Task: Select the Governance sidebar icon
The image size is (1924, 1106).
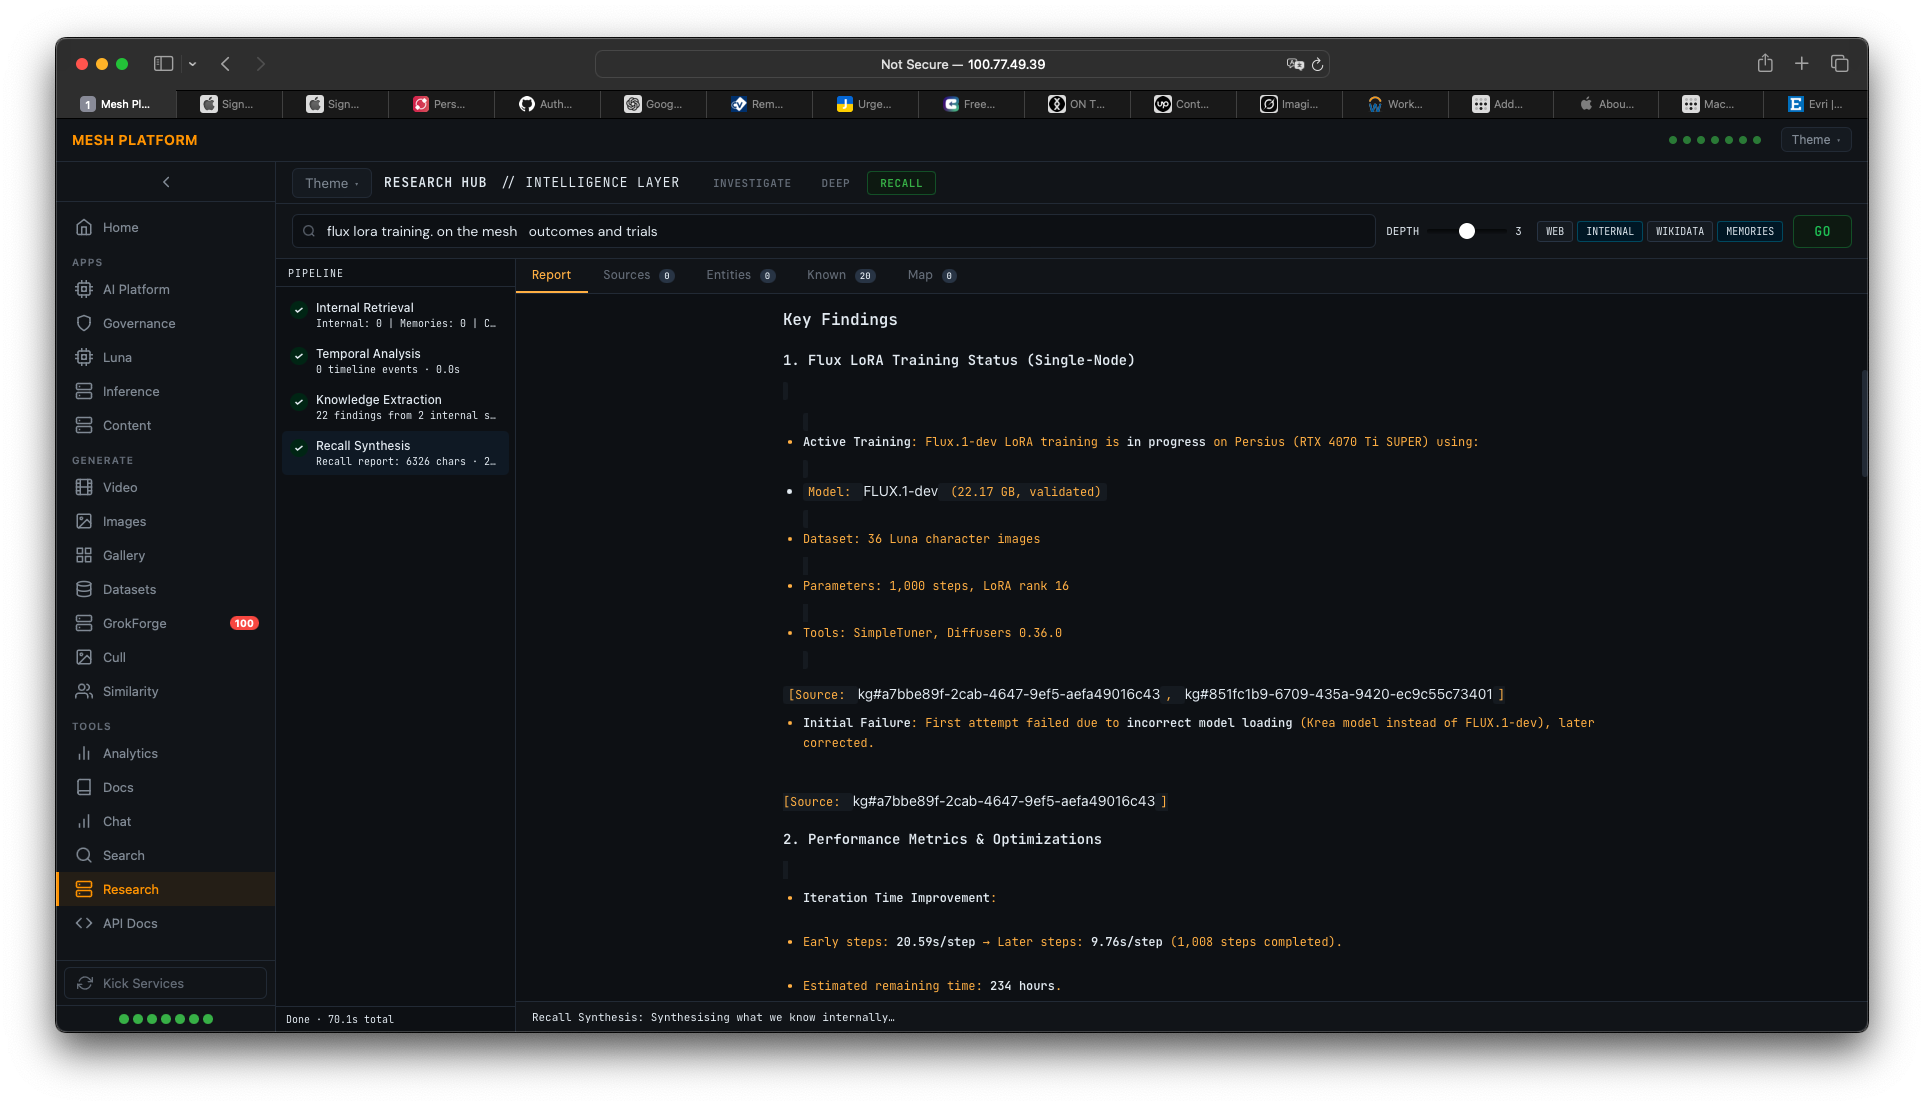Action: [x=85, y=323]
